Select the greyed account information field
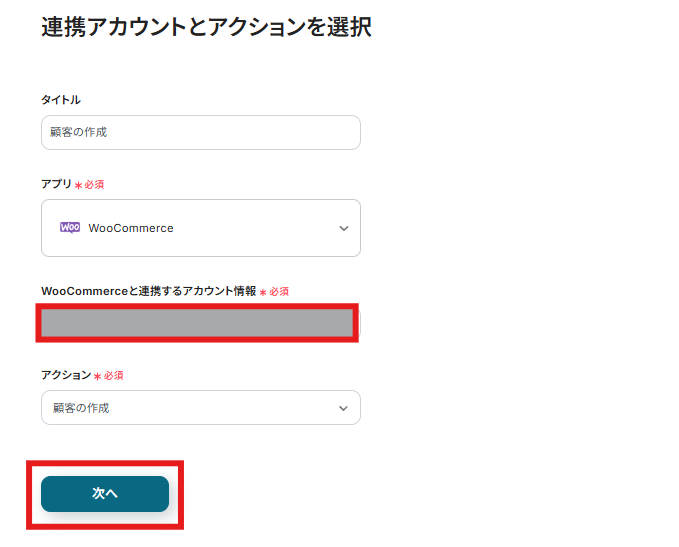 point(197,323)
